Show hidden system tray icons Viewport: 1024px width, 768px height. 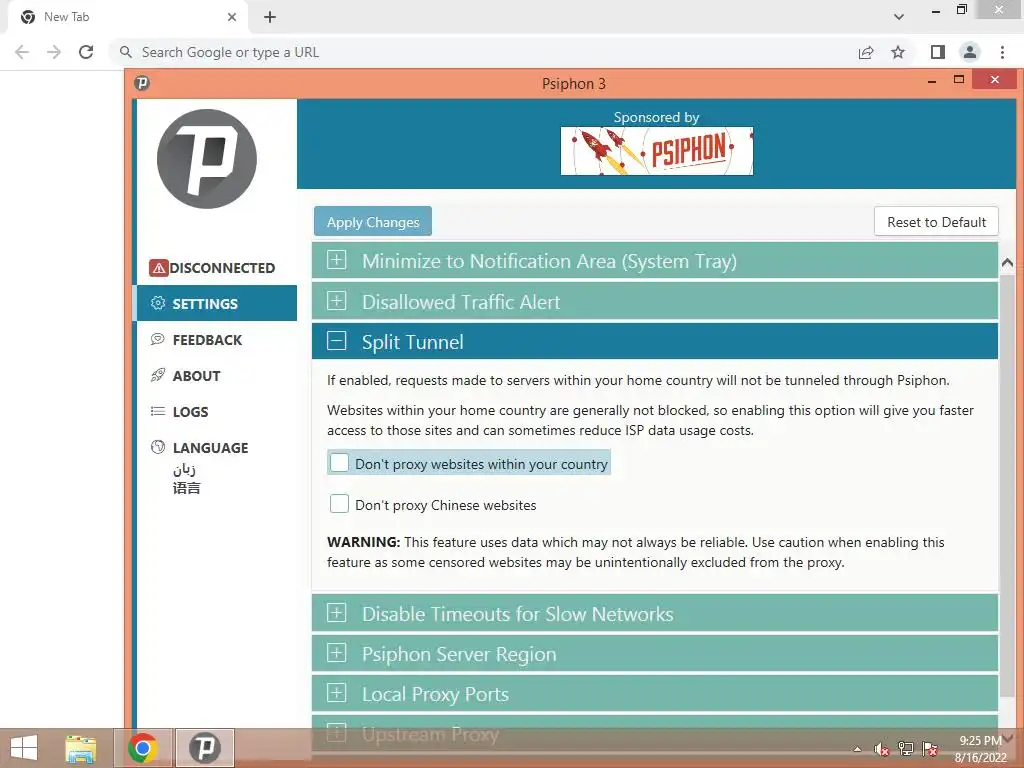coord(857,750)
